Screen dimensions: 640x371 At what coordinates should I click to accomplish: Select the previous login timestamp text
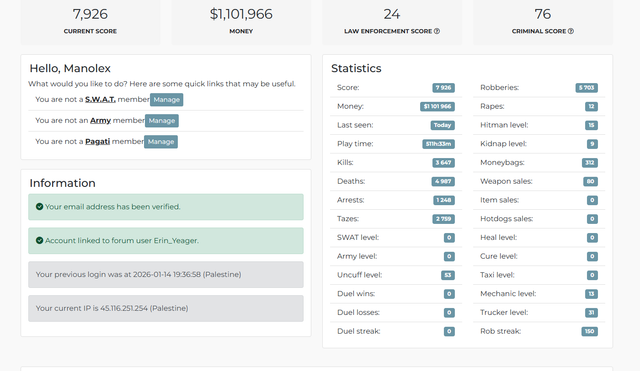coord(138,274)
